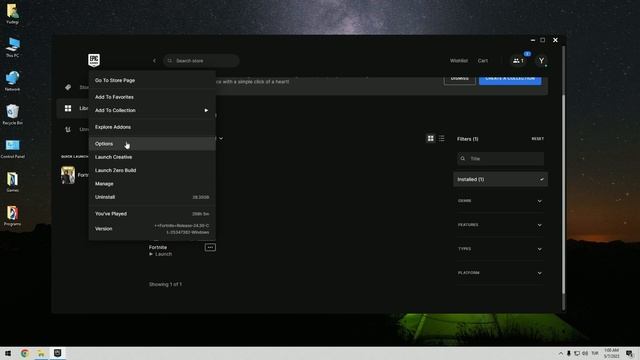The width and height of the screenshot is (640, 360).
Task: Open Windows Start menu
Action: click(x=8, y=353)
